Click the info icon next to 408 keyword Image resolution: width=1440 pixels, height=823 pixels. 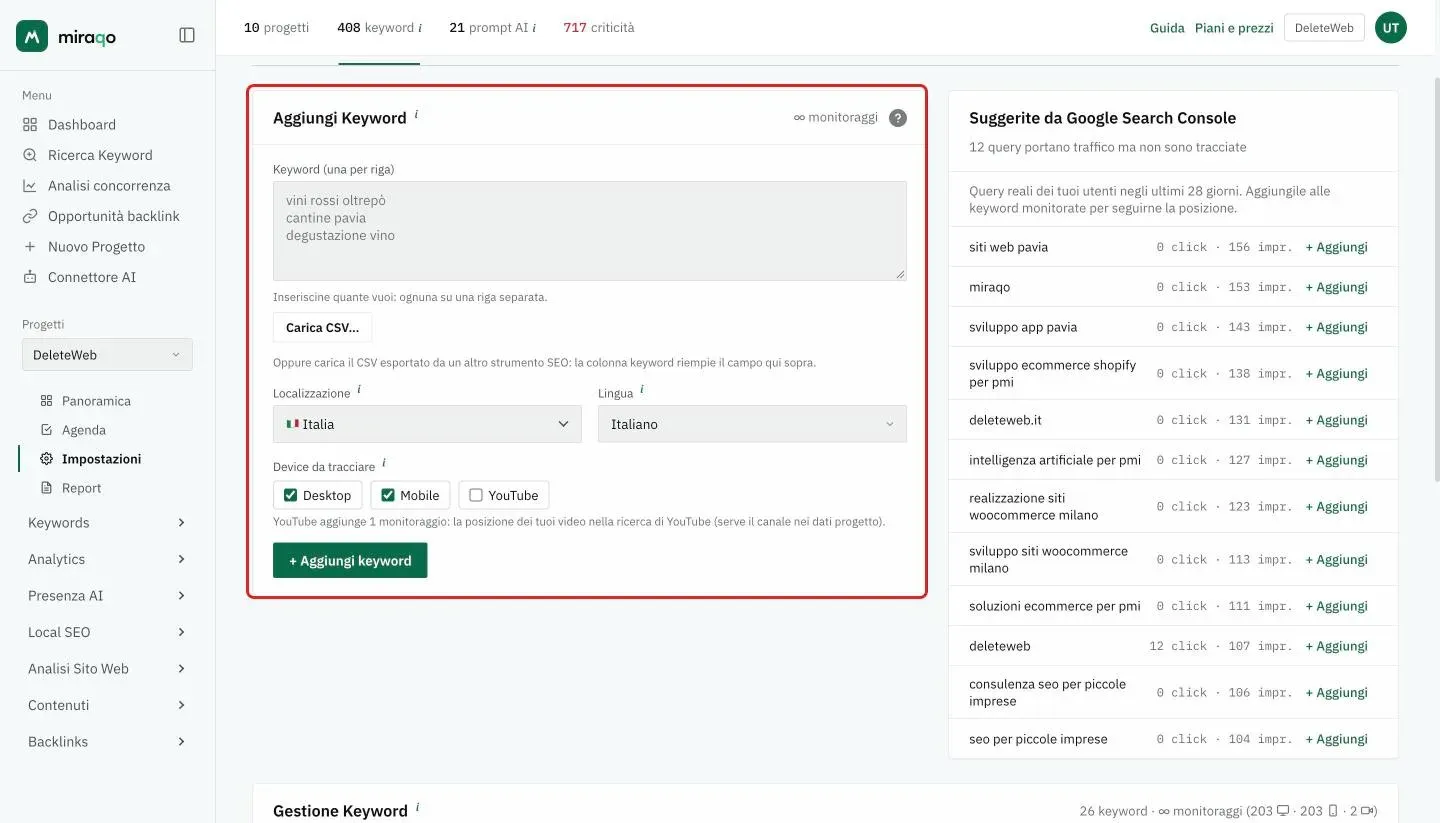(x=420, y=28)
